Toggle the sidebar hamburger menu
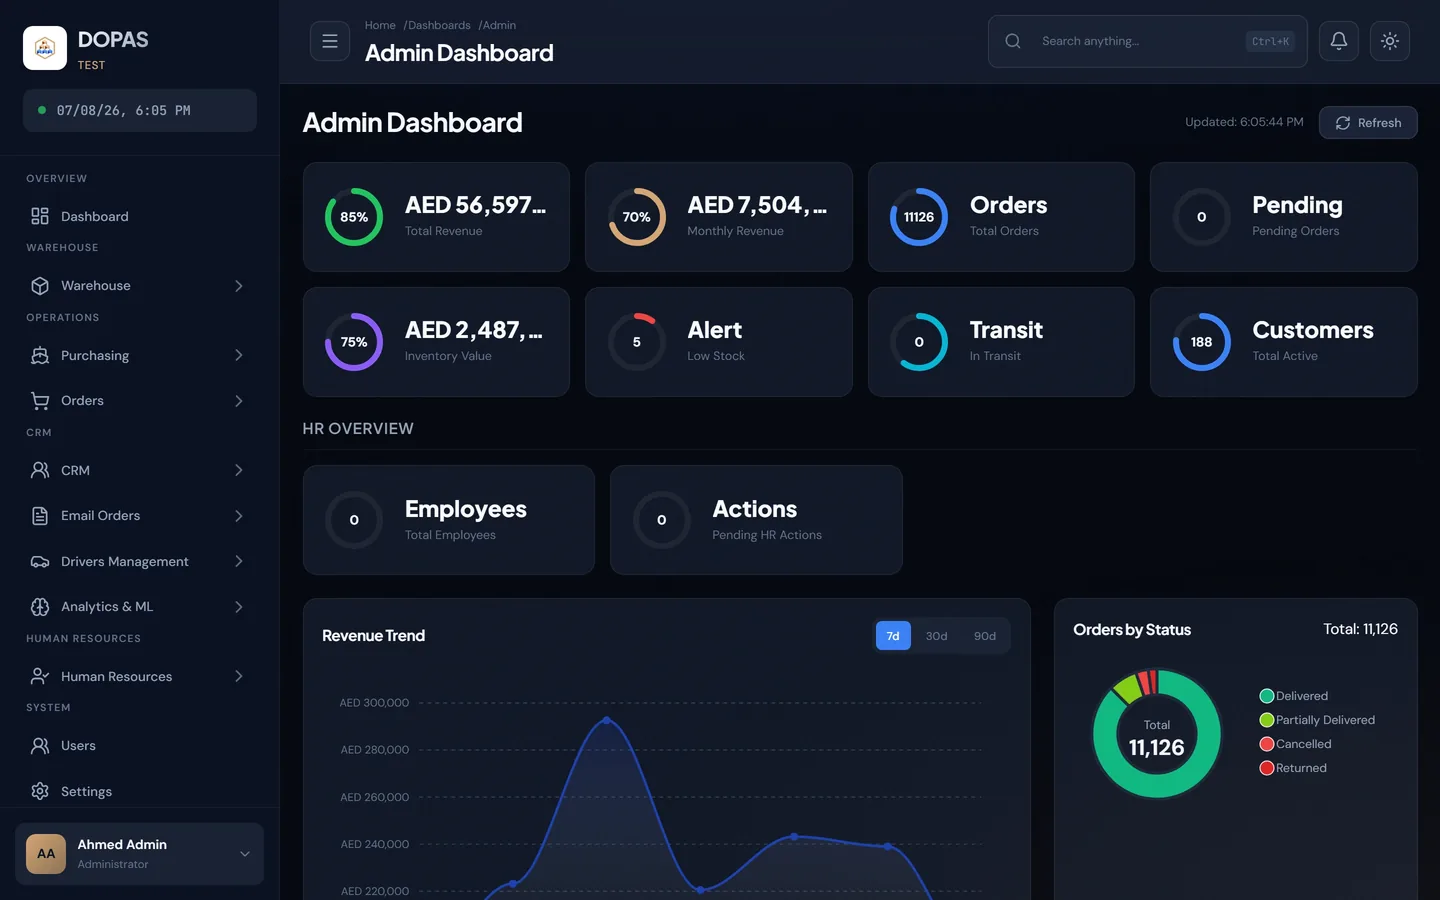The width and height of the screenshot is (1440, 900). point(330,41)
